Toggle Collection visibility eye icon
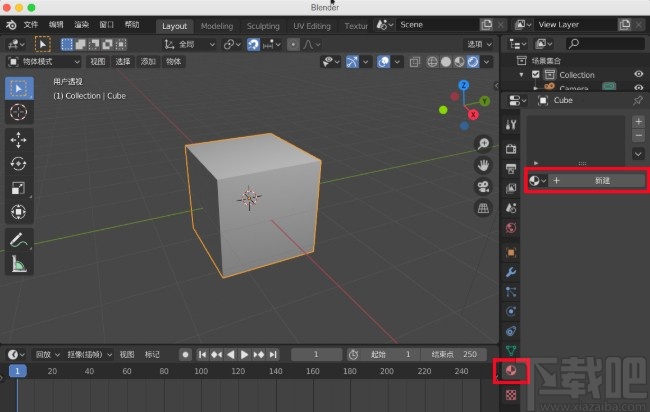This screenshot has height=412, width=650. tap(638, 74)
